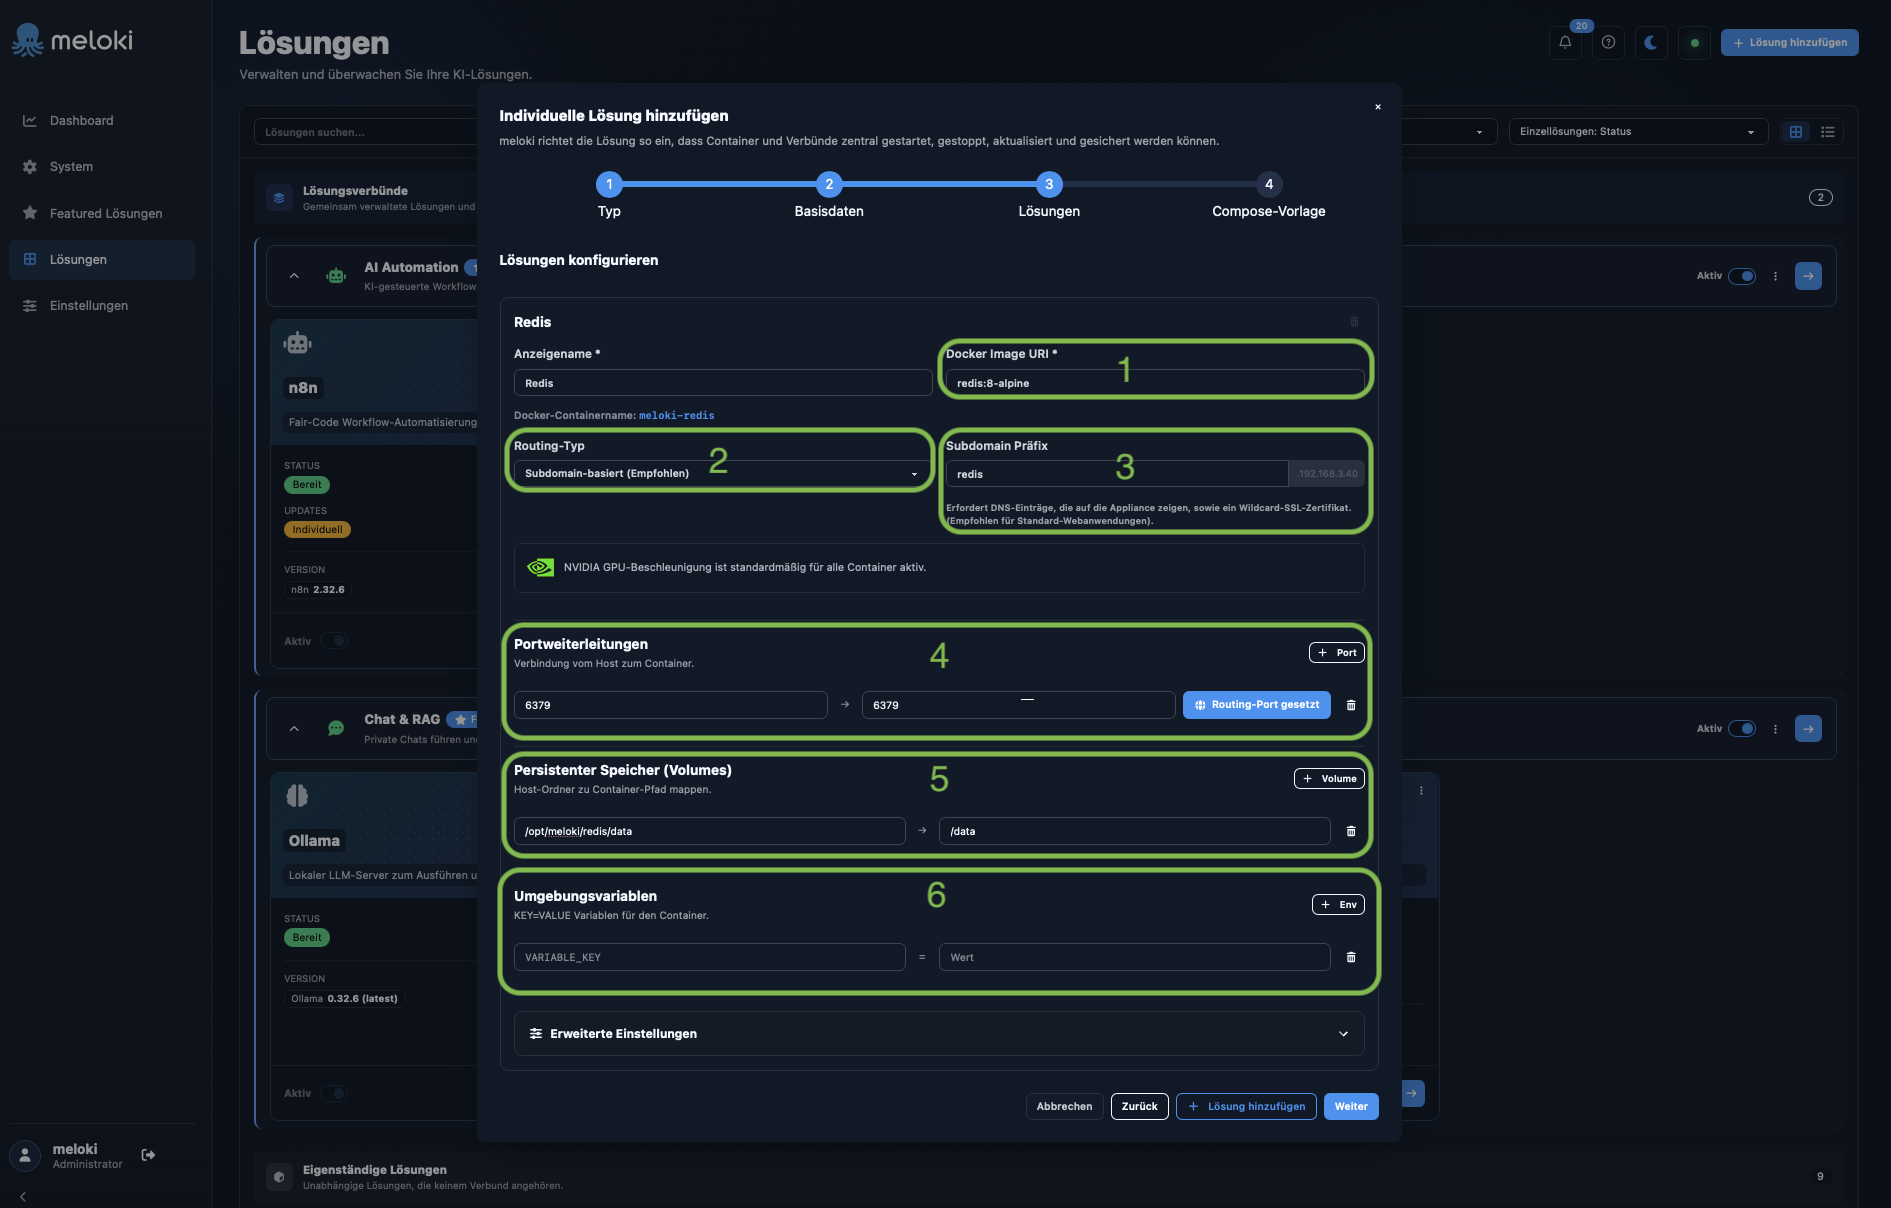Open the Einzellösungen: Status dropdown

pos(1637,132)
